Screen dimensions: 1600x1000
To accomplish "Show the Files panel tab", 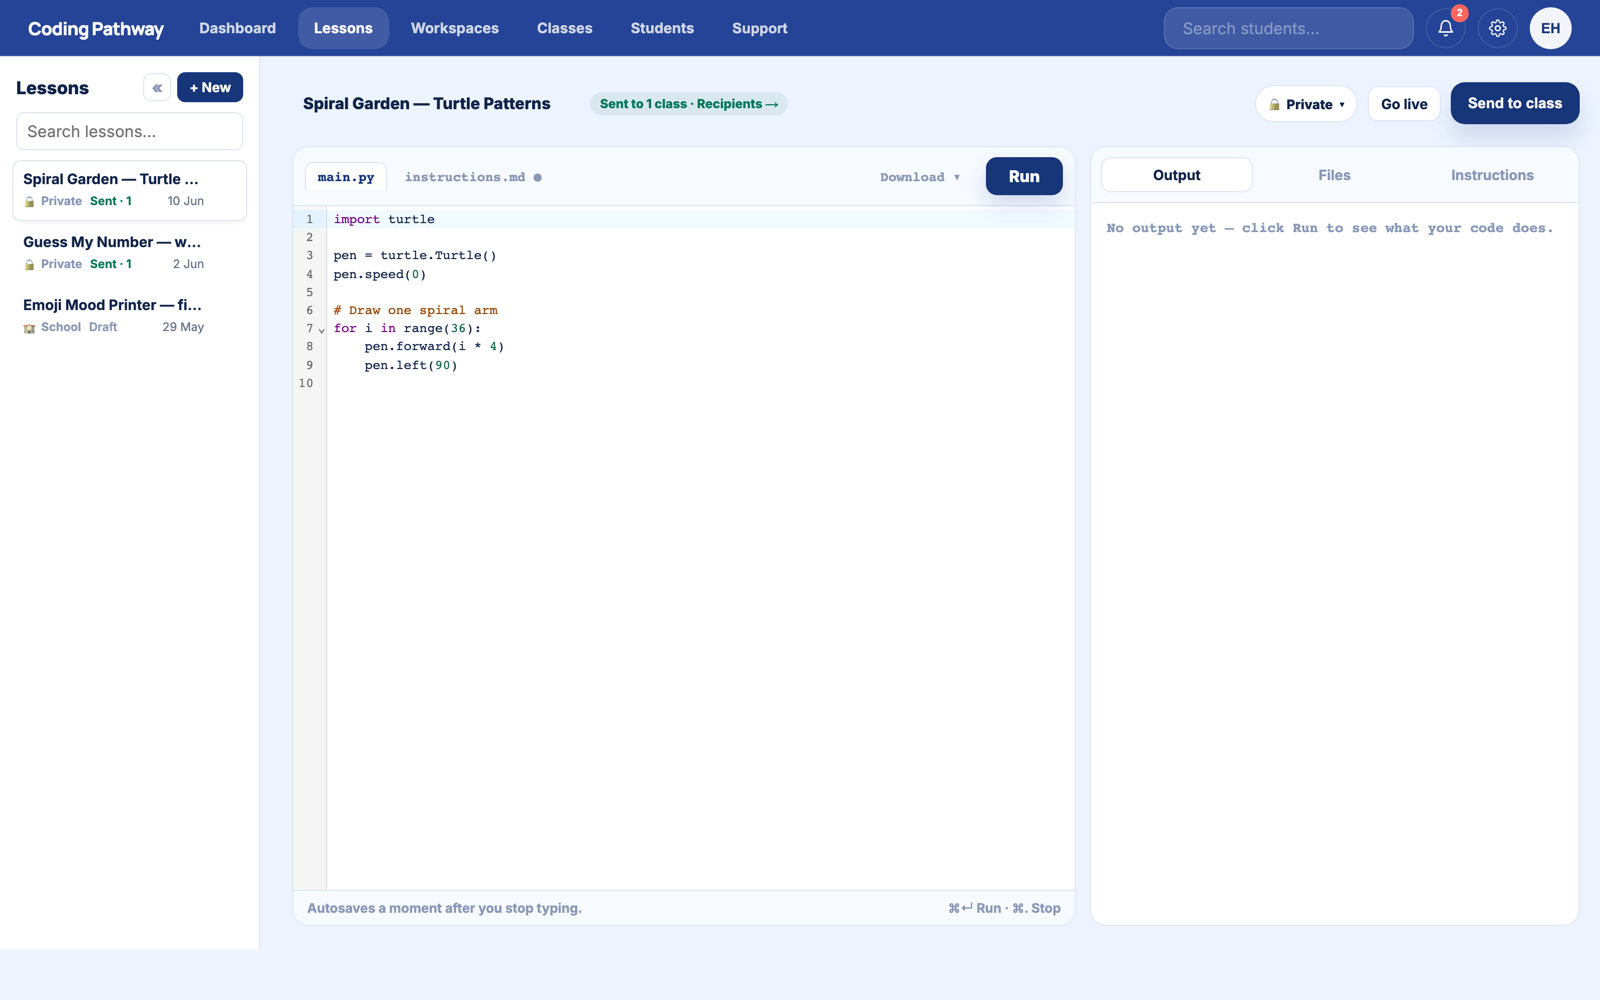I will coord(1334,175).
